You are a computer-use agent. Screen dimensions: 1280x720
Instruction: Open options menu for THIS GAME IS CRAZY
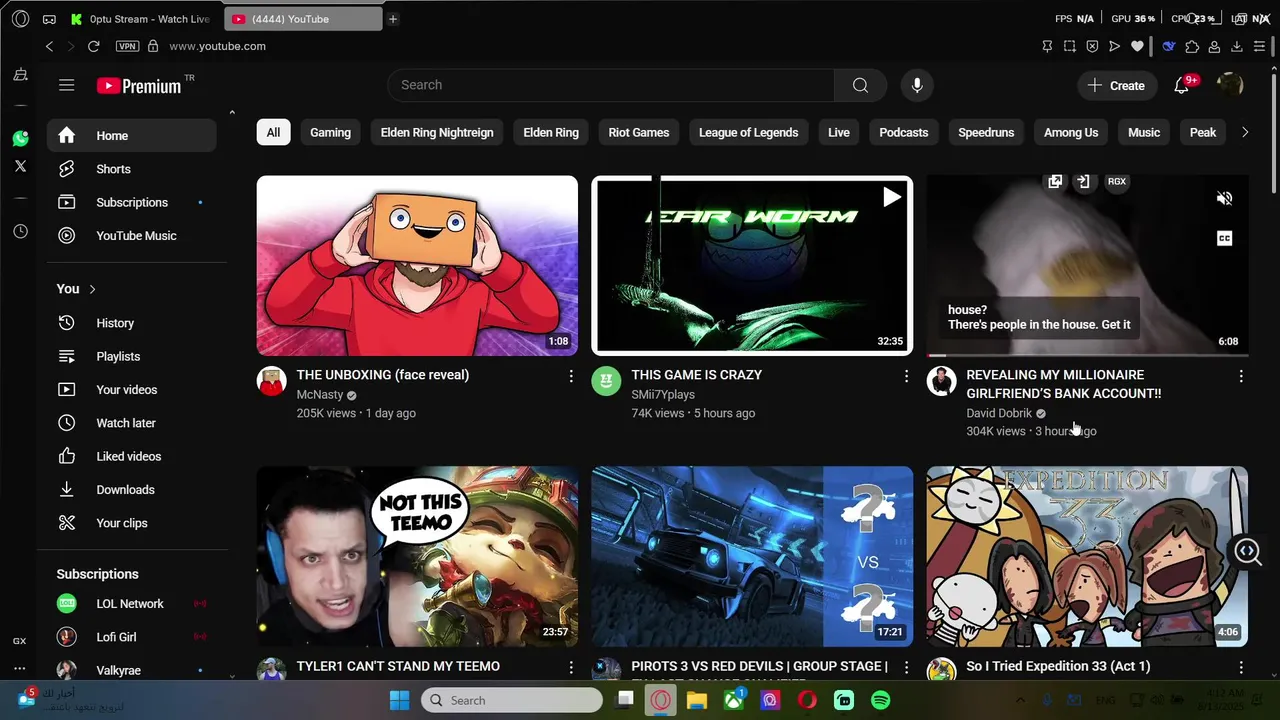tap(906, 376)
